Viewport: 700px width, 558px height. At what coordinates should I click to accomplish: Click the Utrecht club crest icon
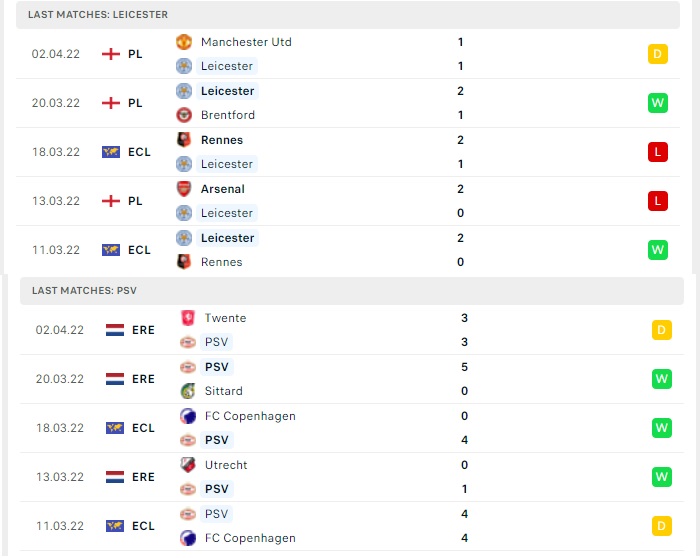pos(188,465)
